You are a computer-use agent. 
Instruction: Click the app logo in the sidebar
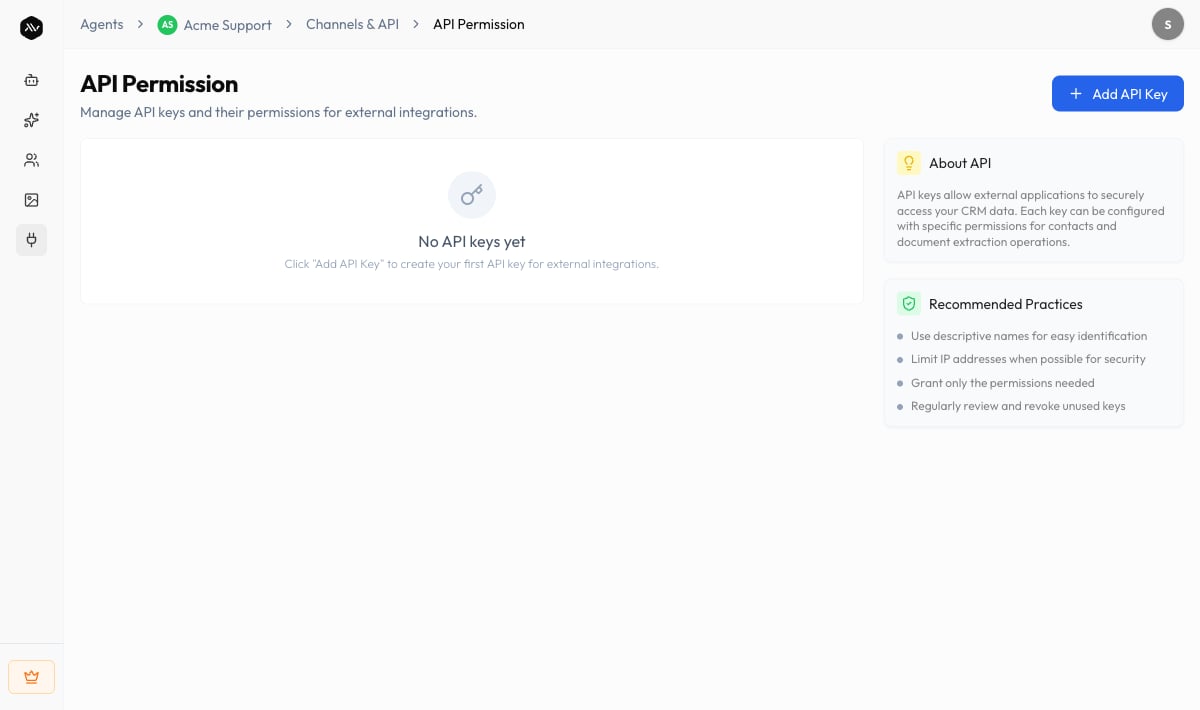point(31,28)
